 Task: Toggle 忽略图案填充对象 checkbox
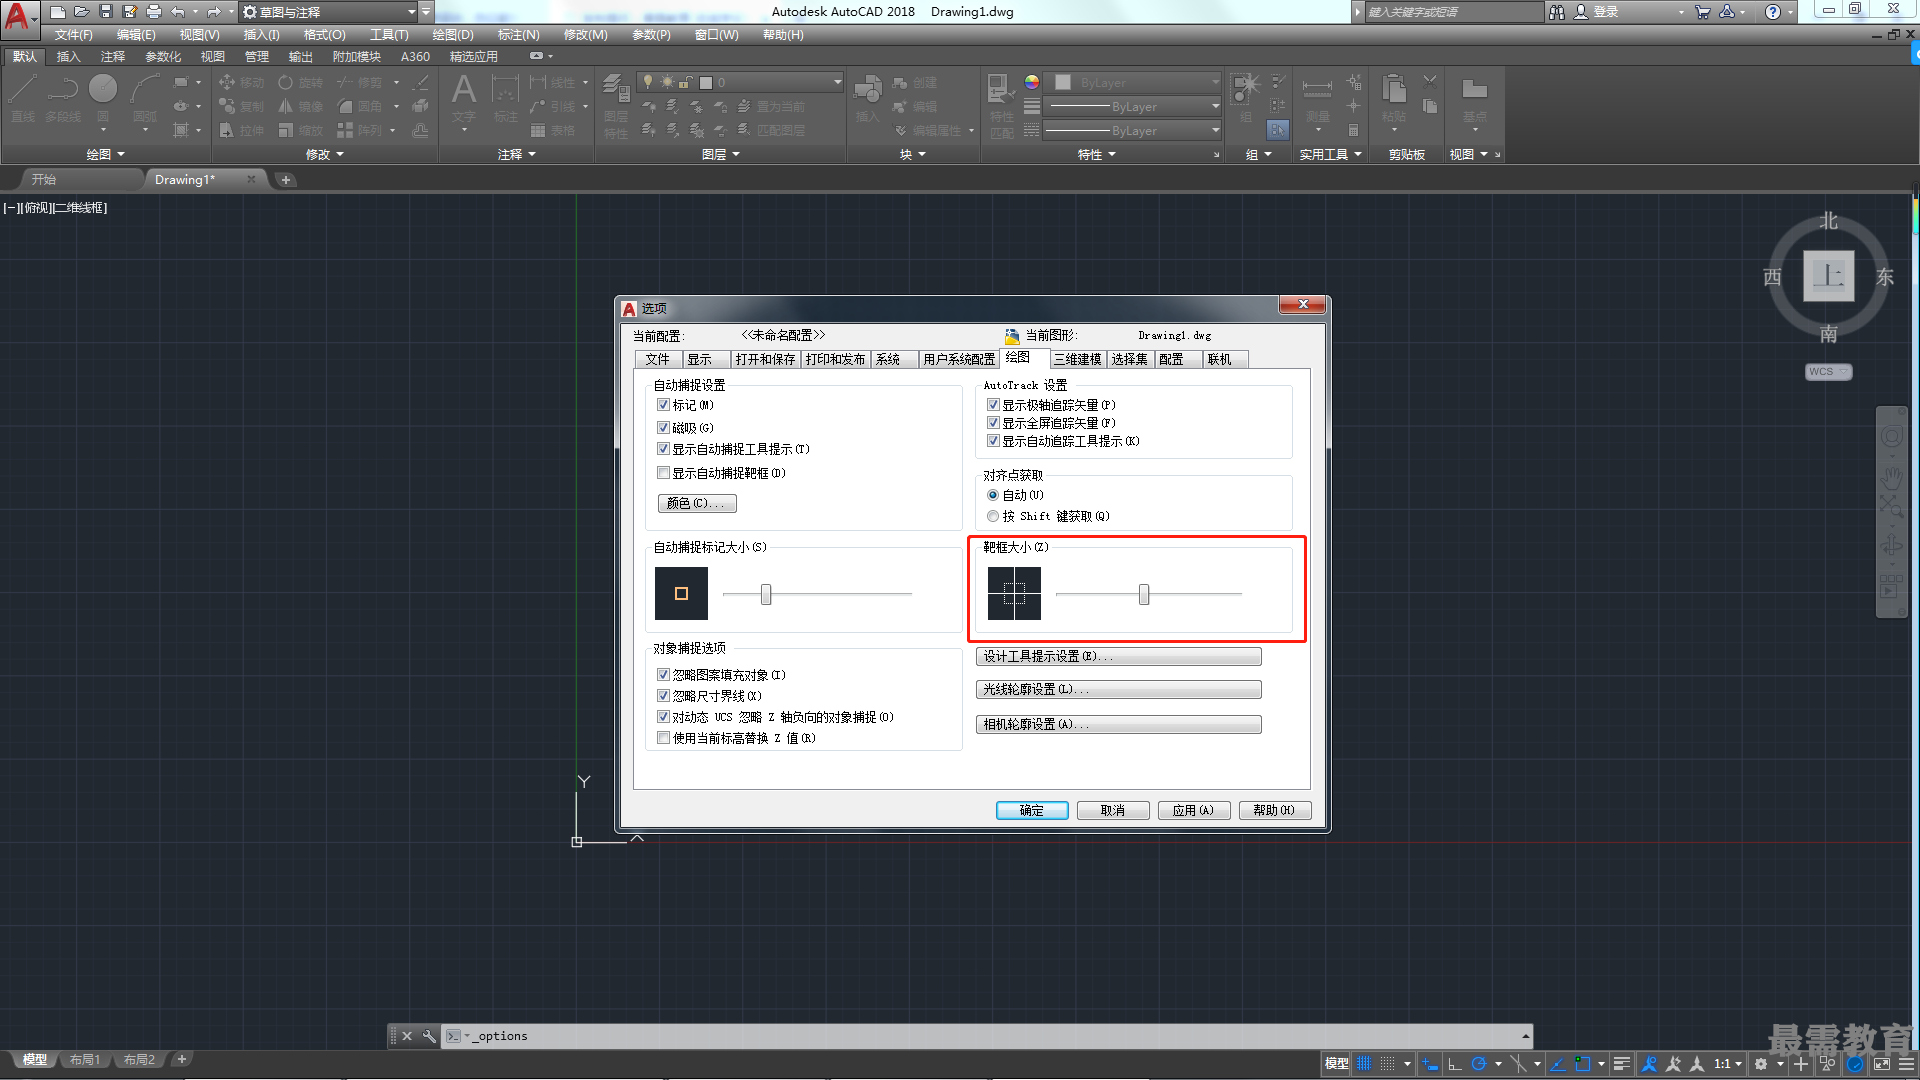(665, 674)
